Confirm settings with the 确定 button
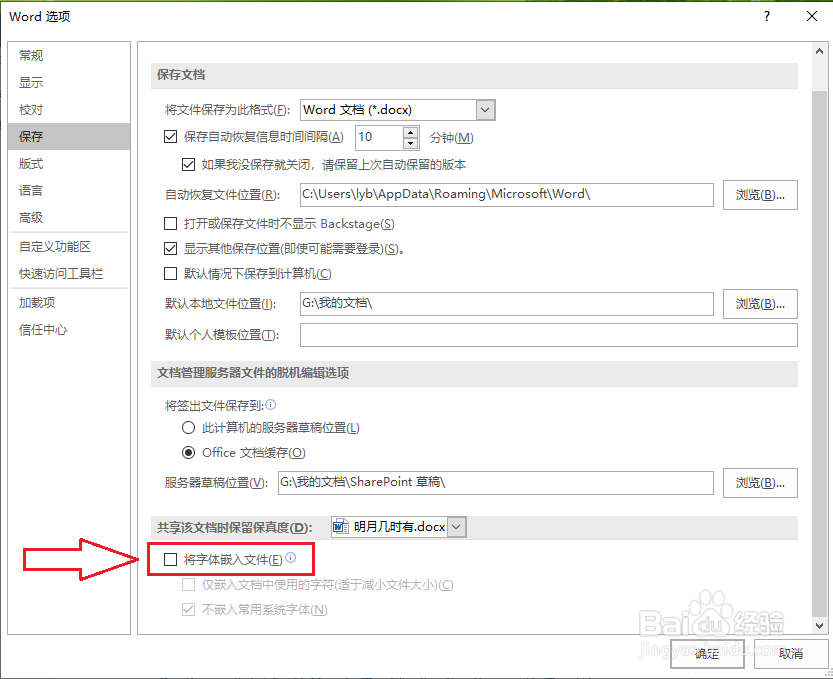Image resolution: width=833 pixels, height=679 pixels. pyautogui.click(x=706, y=654)
